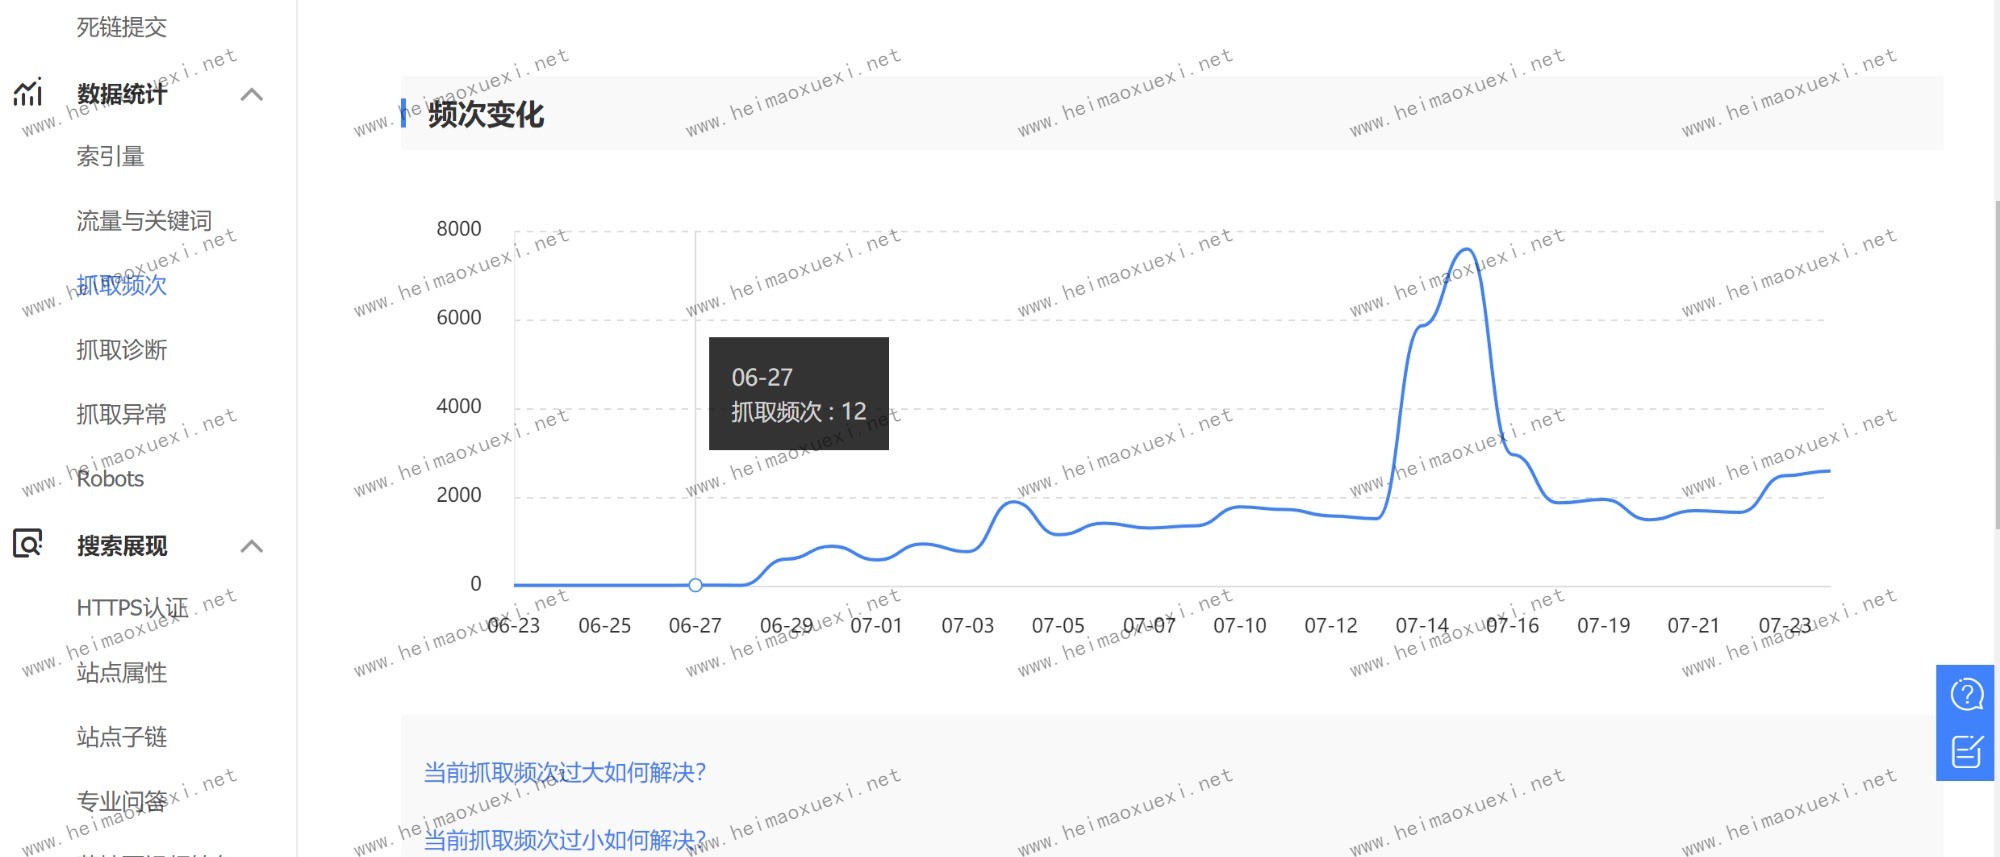Open HTTPS认证 in the sidebar

coord(132,608)
